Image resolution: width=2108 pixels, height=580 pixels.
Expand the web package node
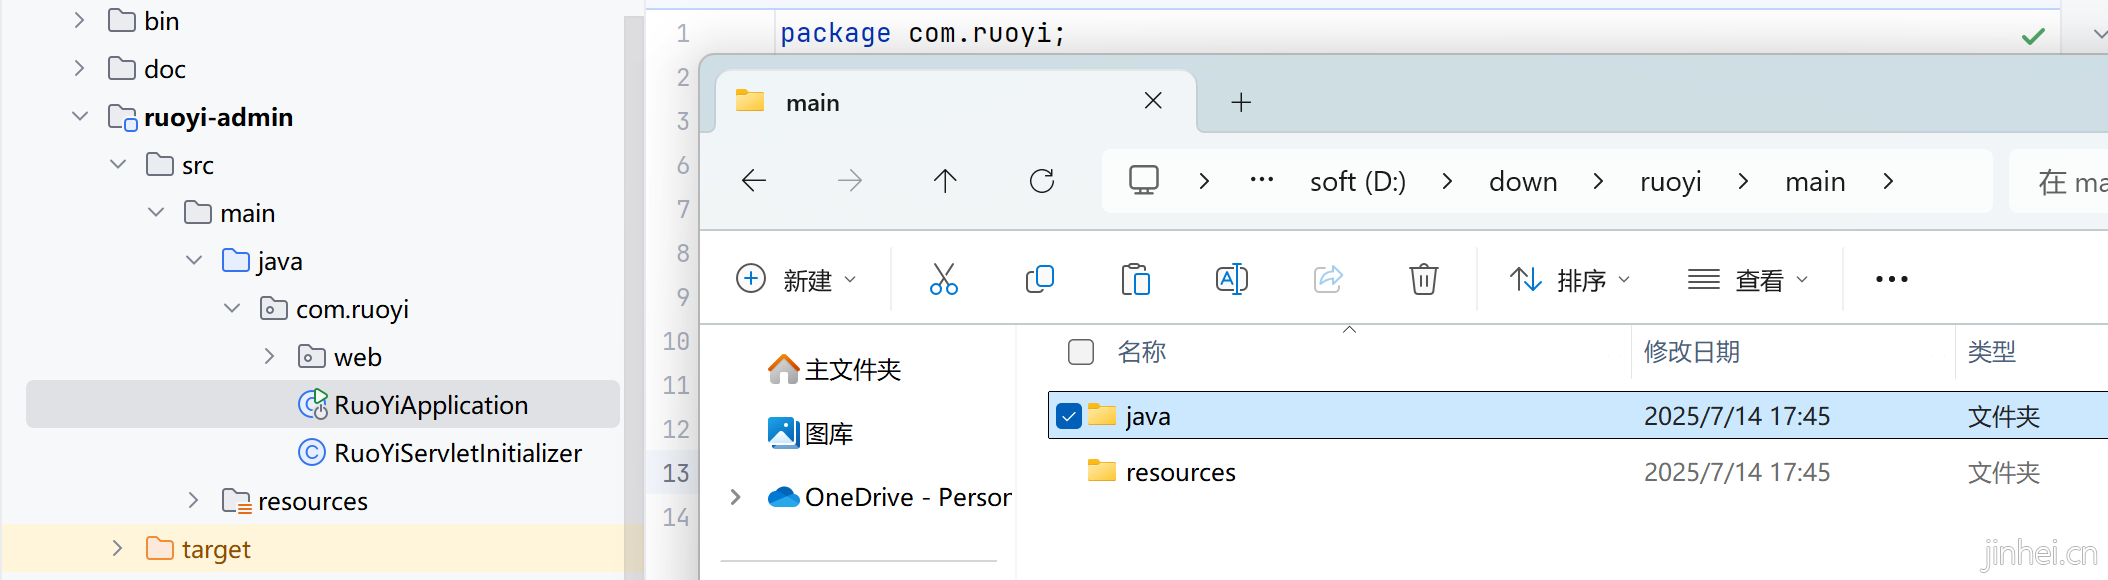(x=269, y=357)
